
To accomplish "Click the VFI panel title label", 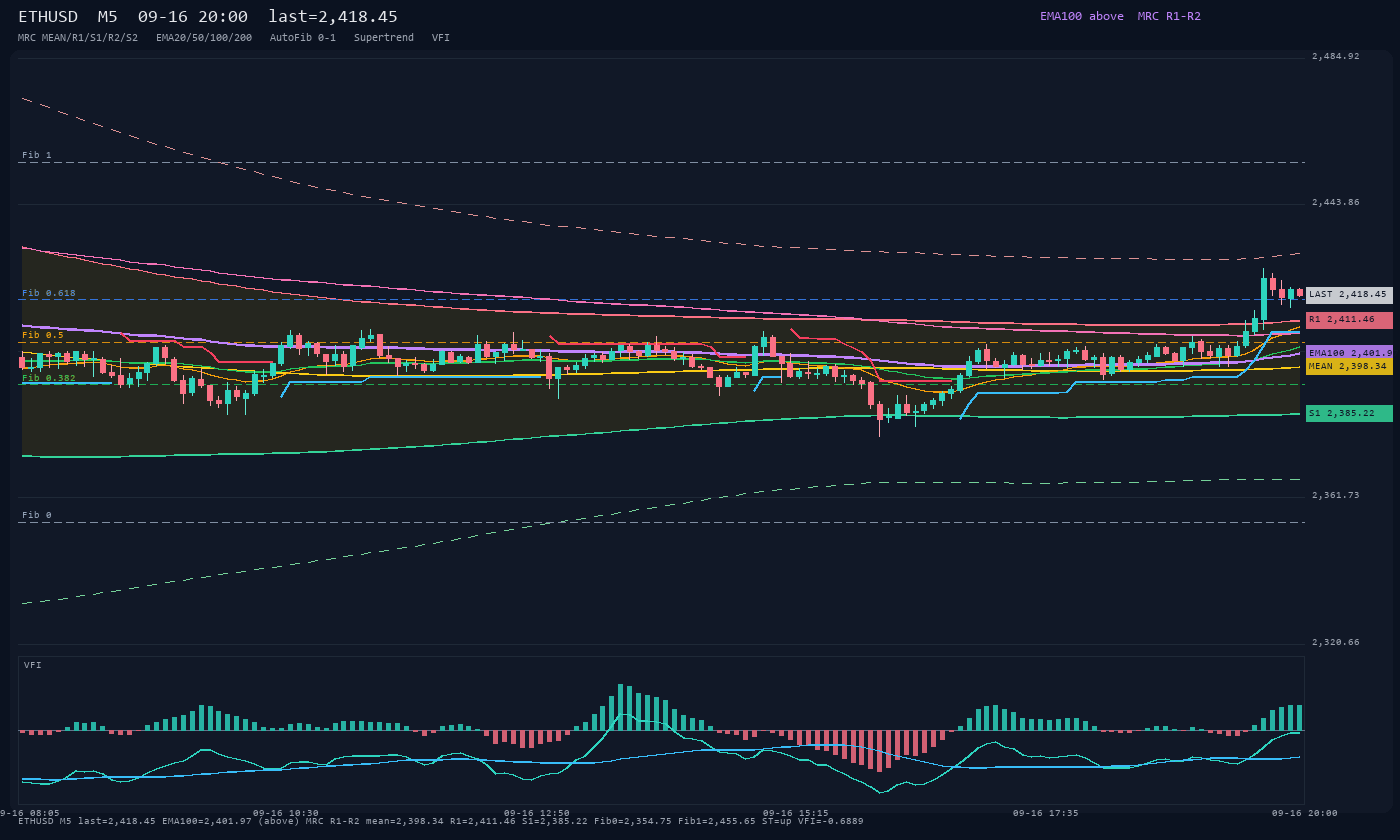I will (x=33, y=665).
